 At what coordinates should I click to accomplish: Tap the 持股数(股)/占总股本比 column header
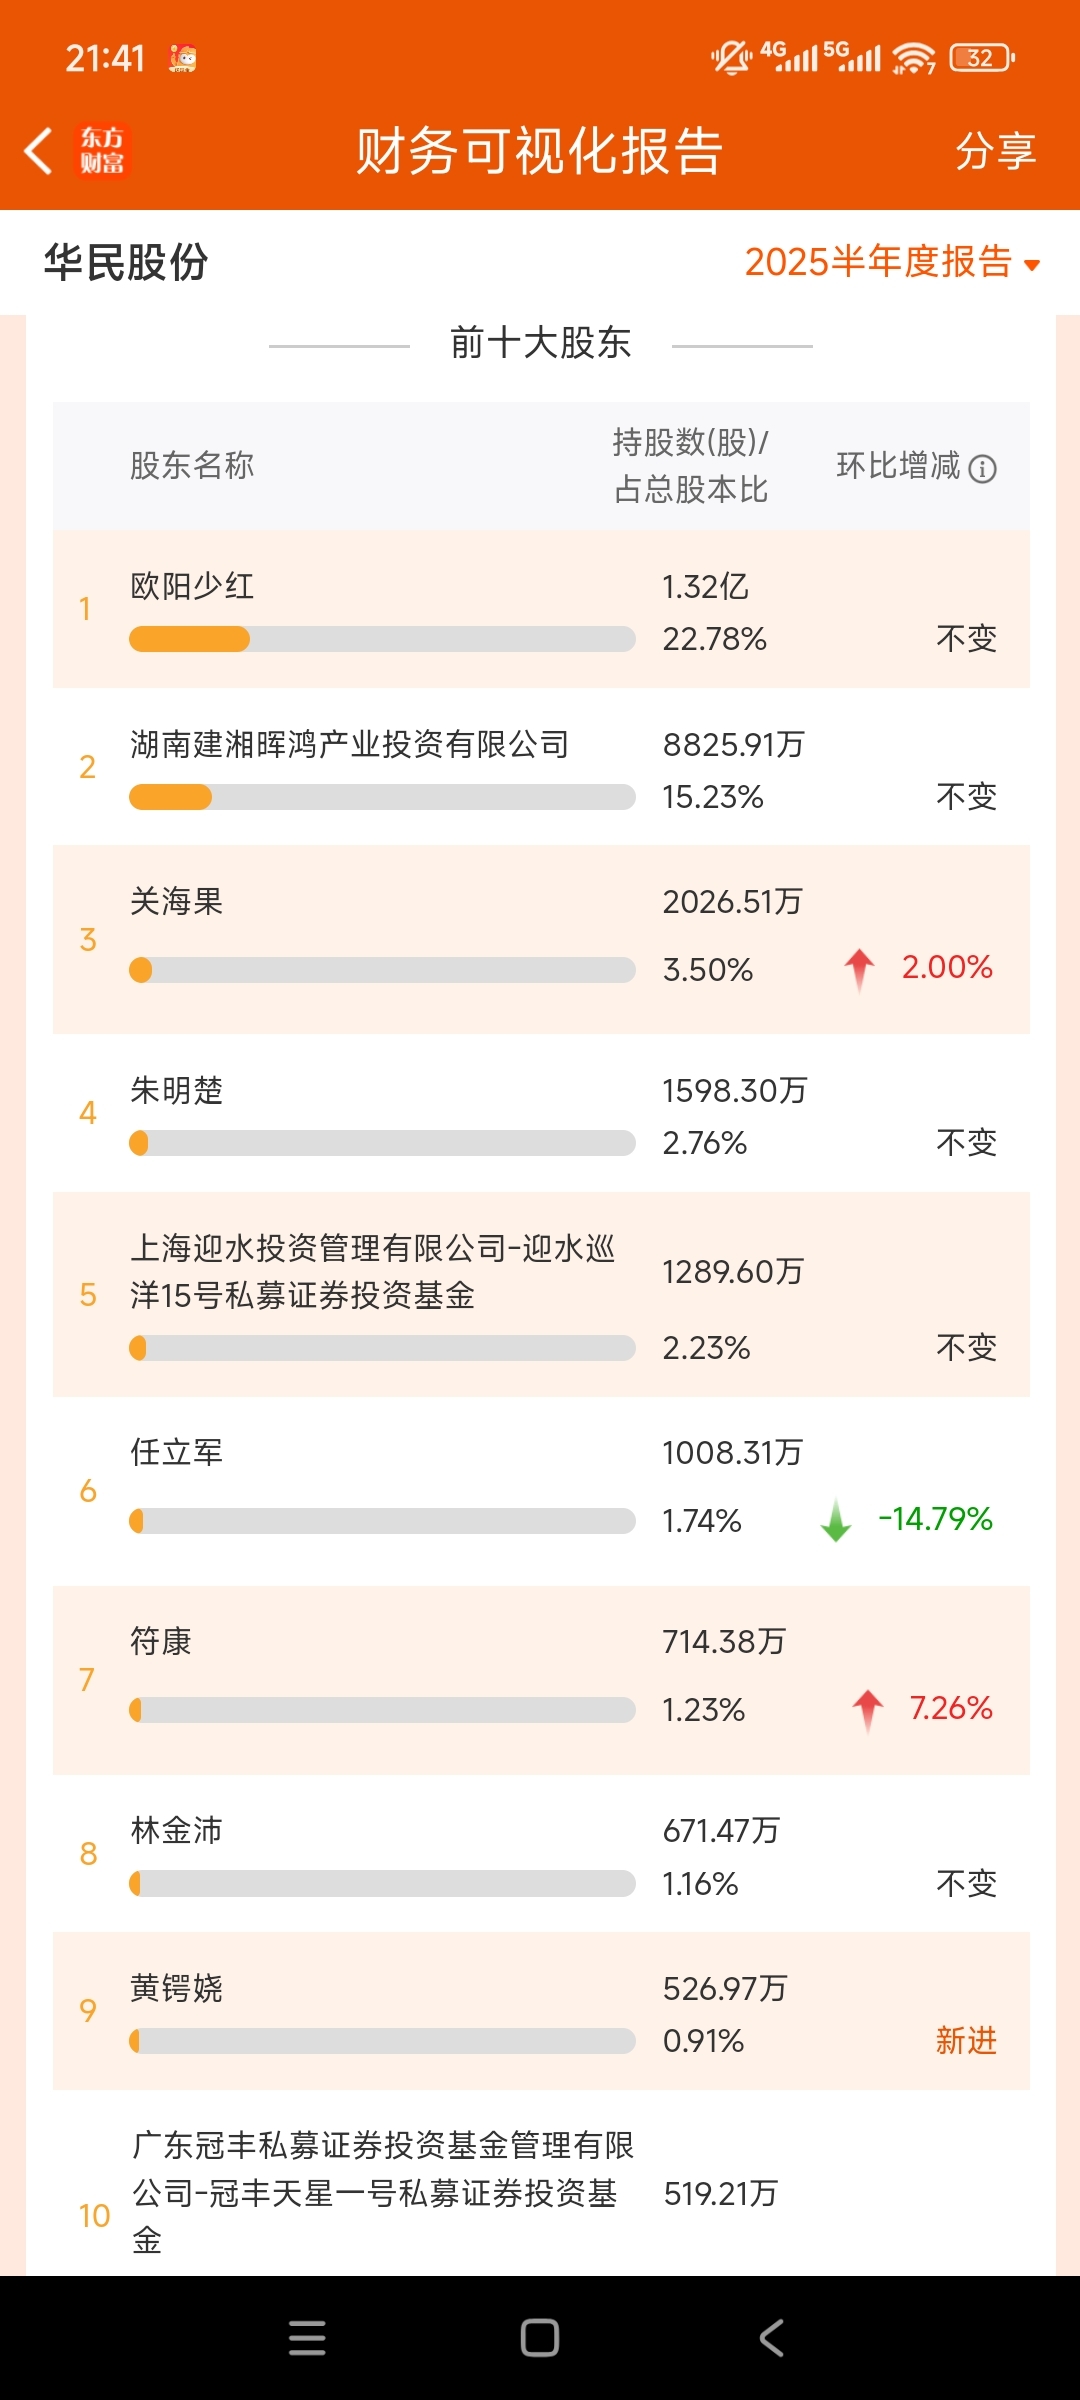point(691,465)
